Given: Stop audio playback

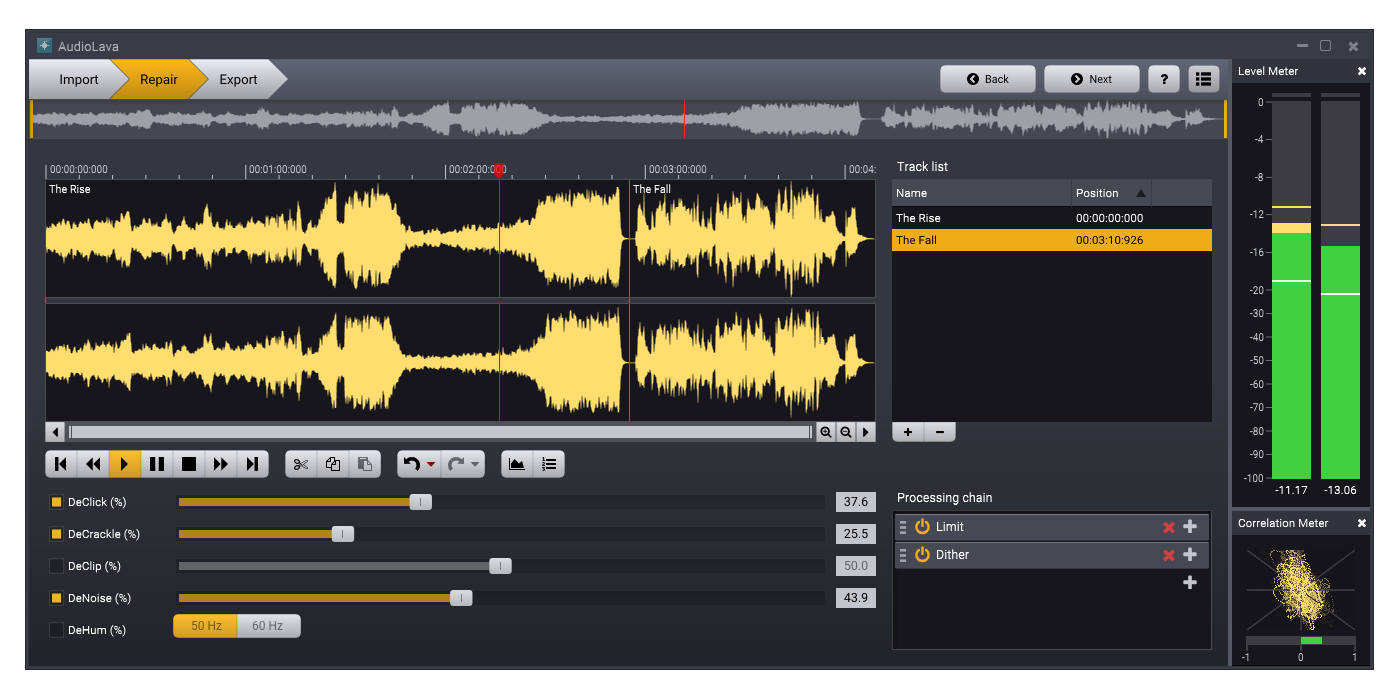Looking at the screenshot, I should point(189,464).
